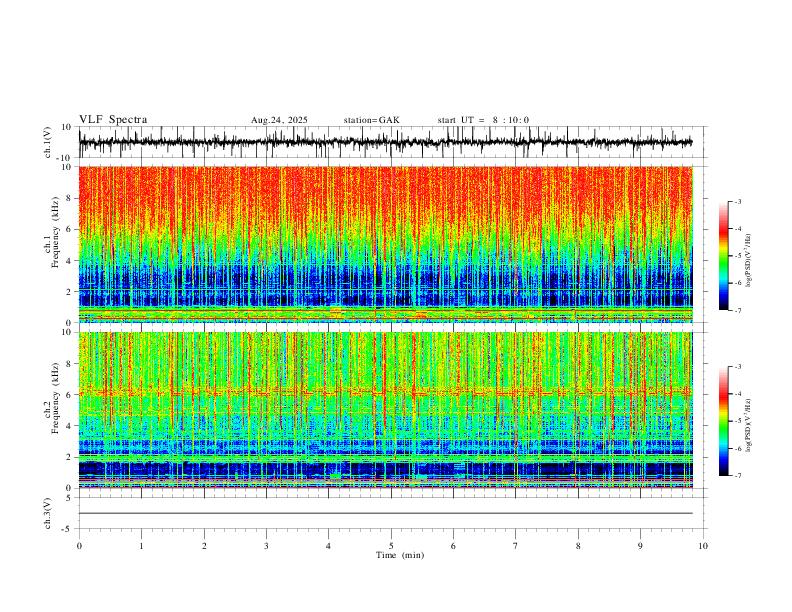
Task: Click the ch.2 spectrogram color scale bar
Action: click(723, 421)
